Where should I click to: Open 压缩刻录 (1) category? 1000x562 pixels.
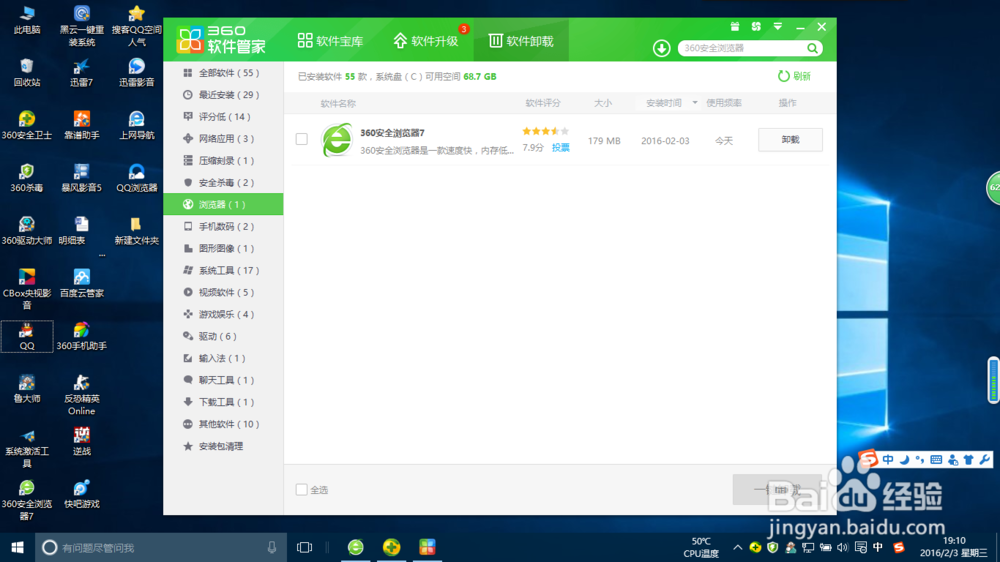click(x=223, y=161)
